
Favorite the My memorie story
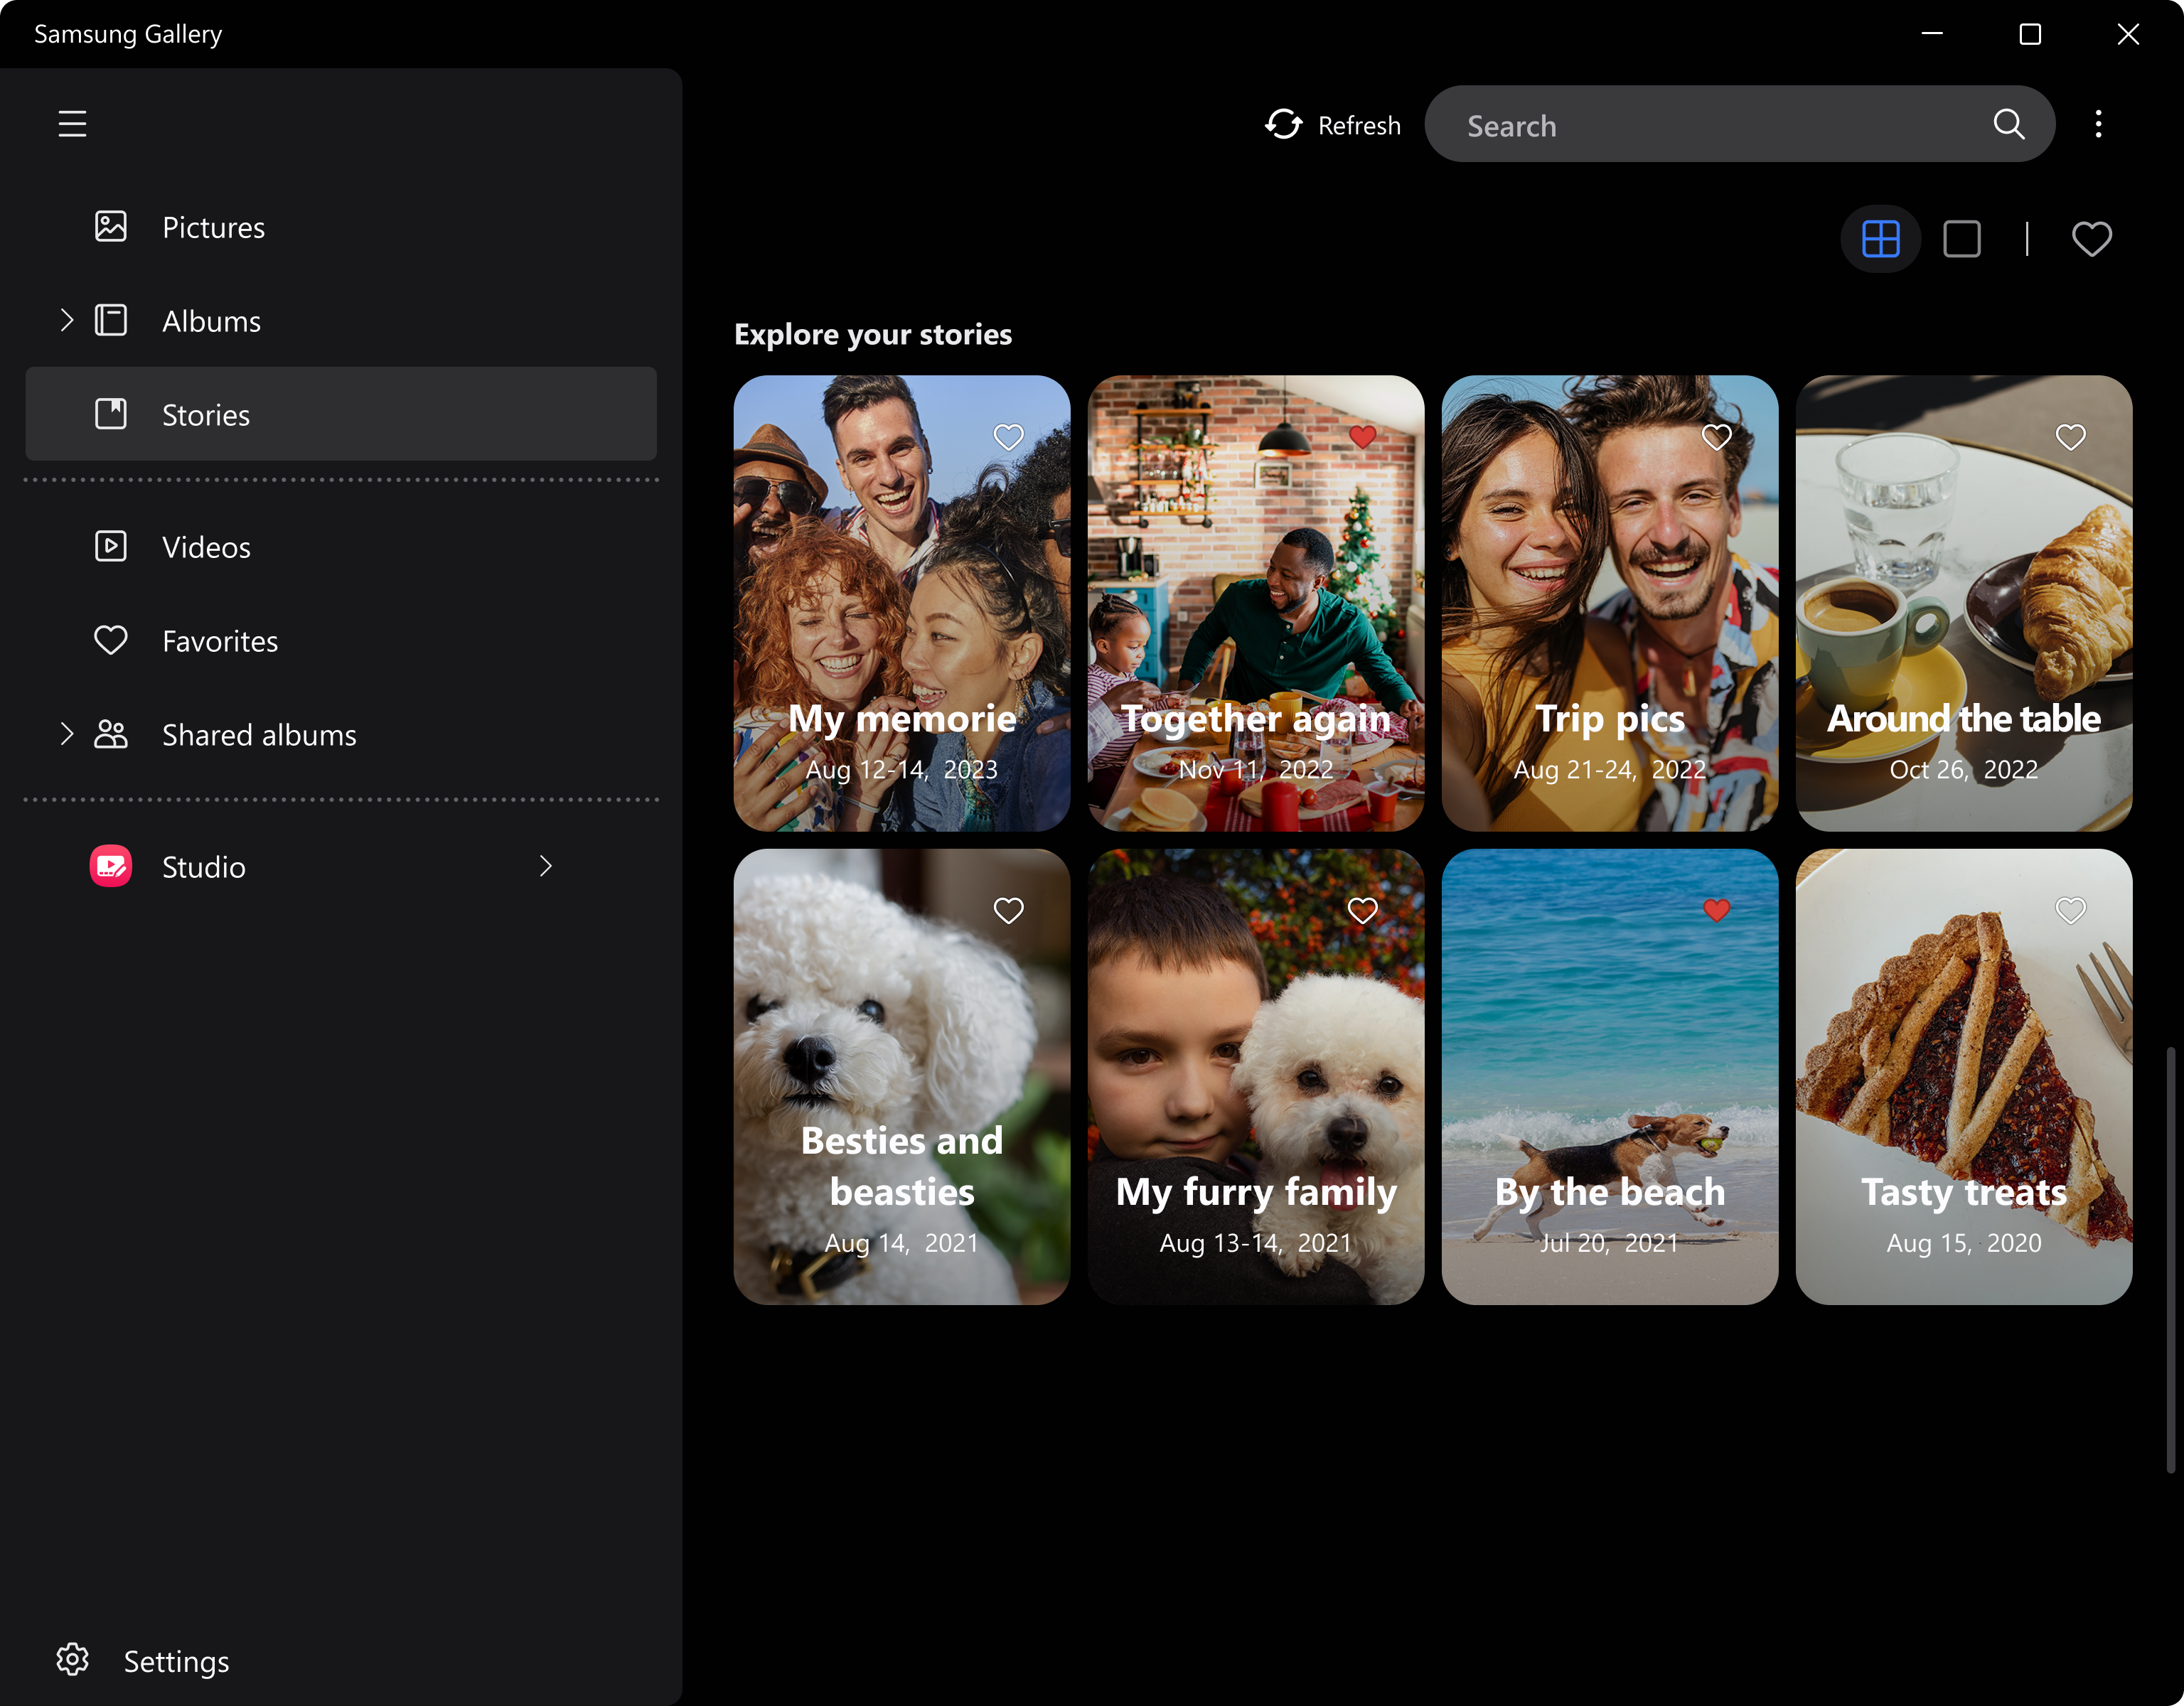click(1007, 436)
